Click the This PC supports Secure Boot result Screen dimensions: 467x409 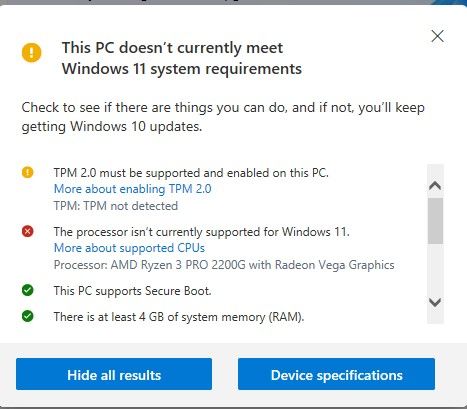point(133,291)
